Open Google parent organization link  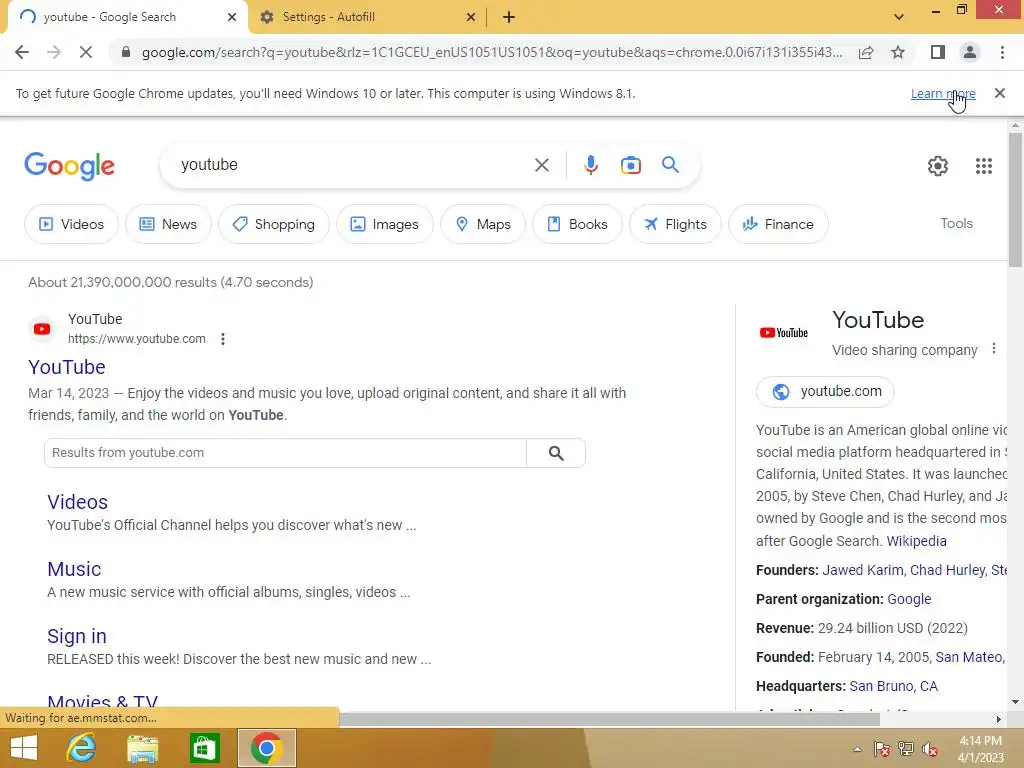909,599
